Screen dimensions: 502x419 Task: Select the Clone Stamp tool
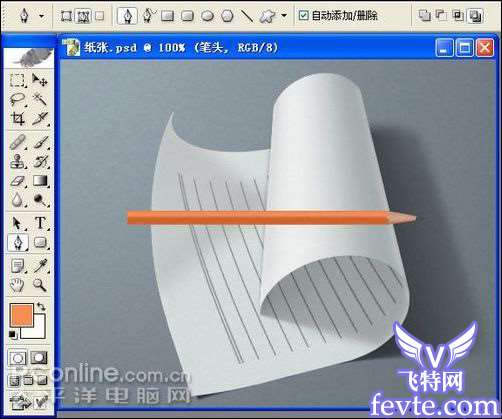coord(17,162)
